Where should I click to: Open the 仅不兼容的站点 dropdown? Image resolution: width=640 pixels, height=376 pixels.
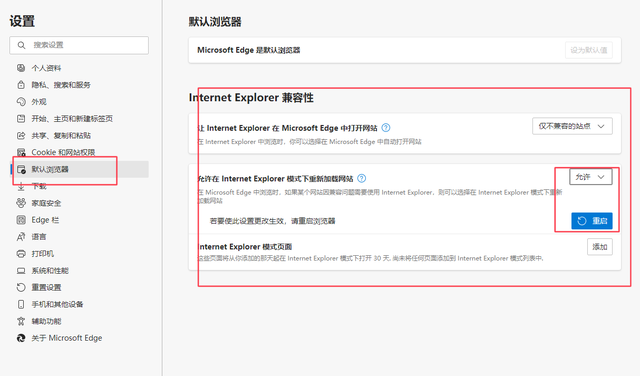pos(572,126)
